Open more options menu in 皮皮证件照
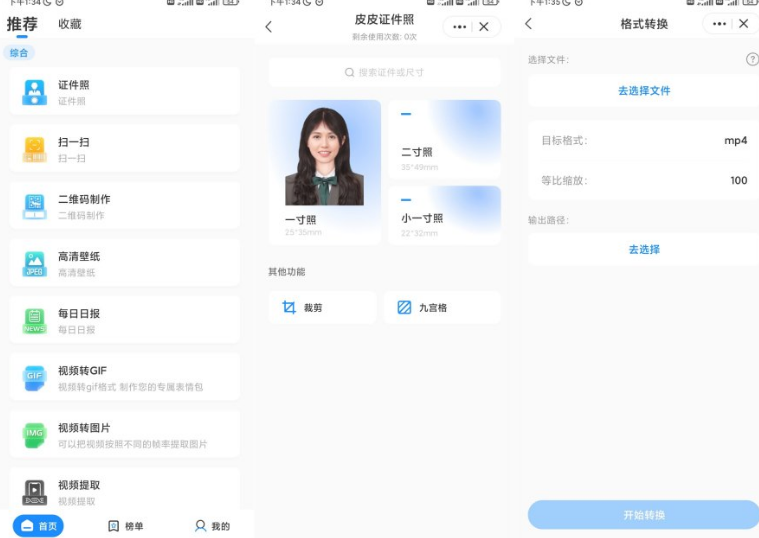Image resolution: width=759 pixels, height=538 pixels. (x=459, y=27)
